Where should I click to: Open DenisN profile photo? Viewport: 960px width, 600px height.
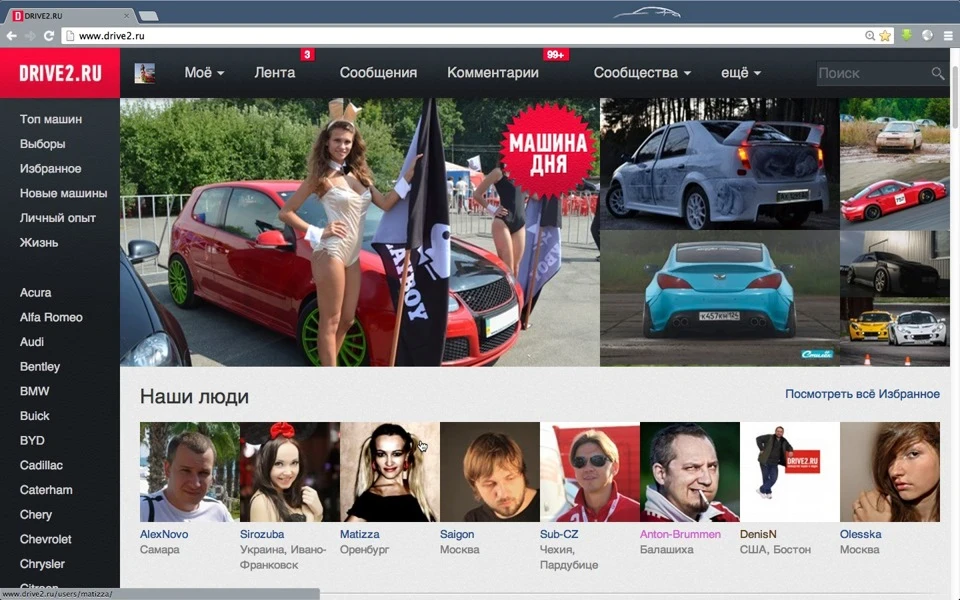tap(790, 472)
